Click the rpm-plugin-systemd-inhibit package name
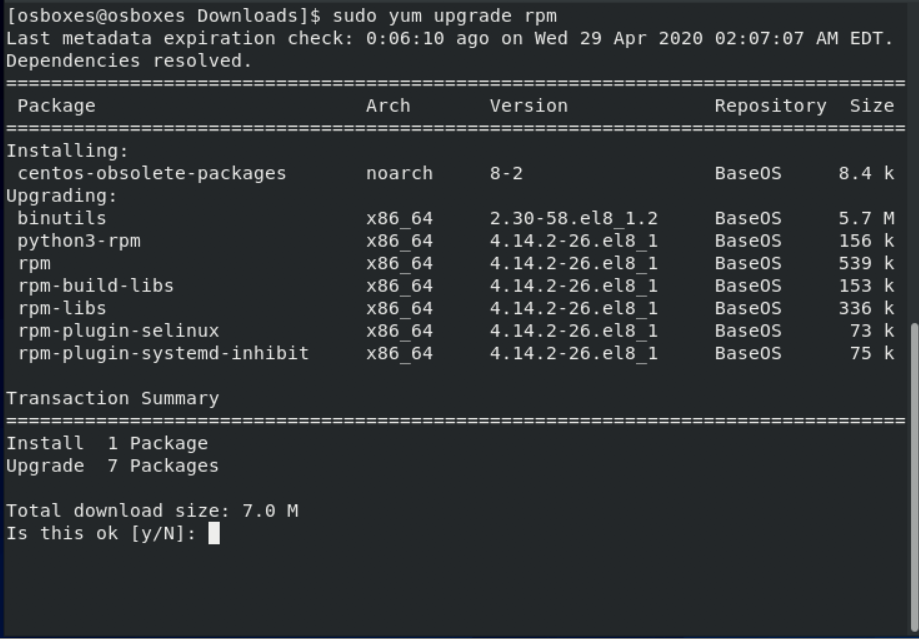 [163, 353]
